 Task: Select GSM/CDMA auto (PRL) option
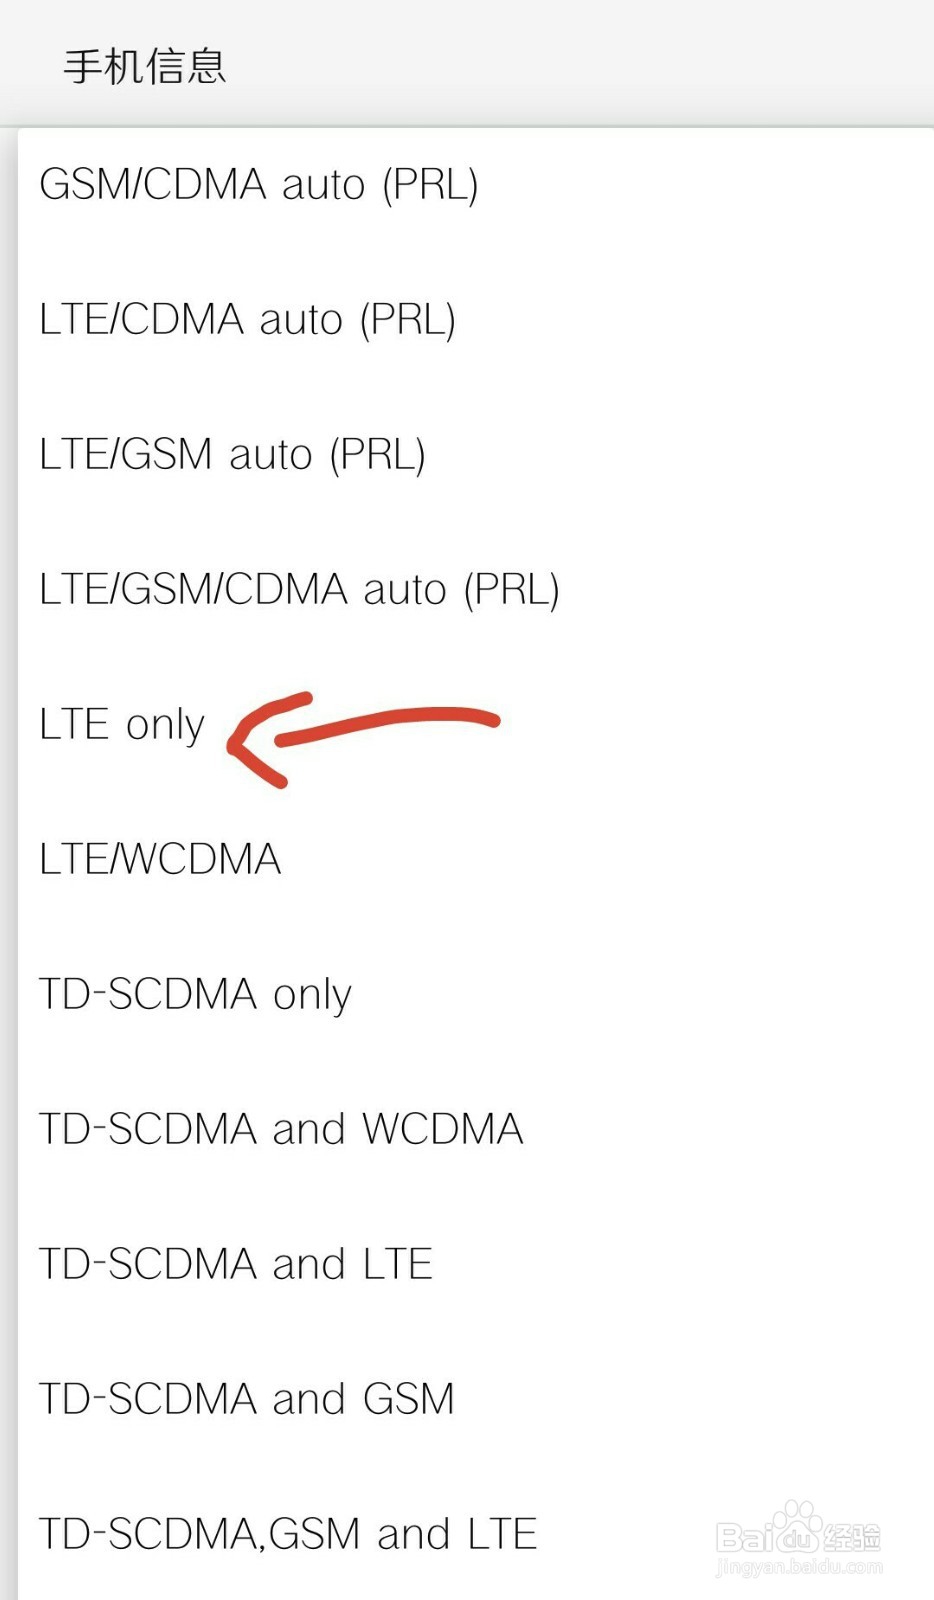[x=258, y=185]
